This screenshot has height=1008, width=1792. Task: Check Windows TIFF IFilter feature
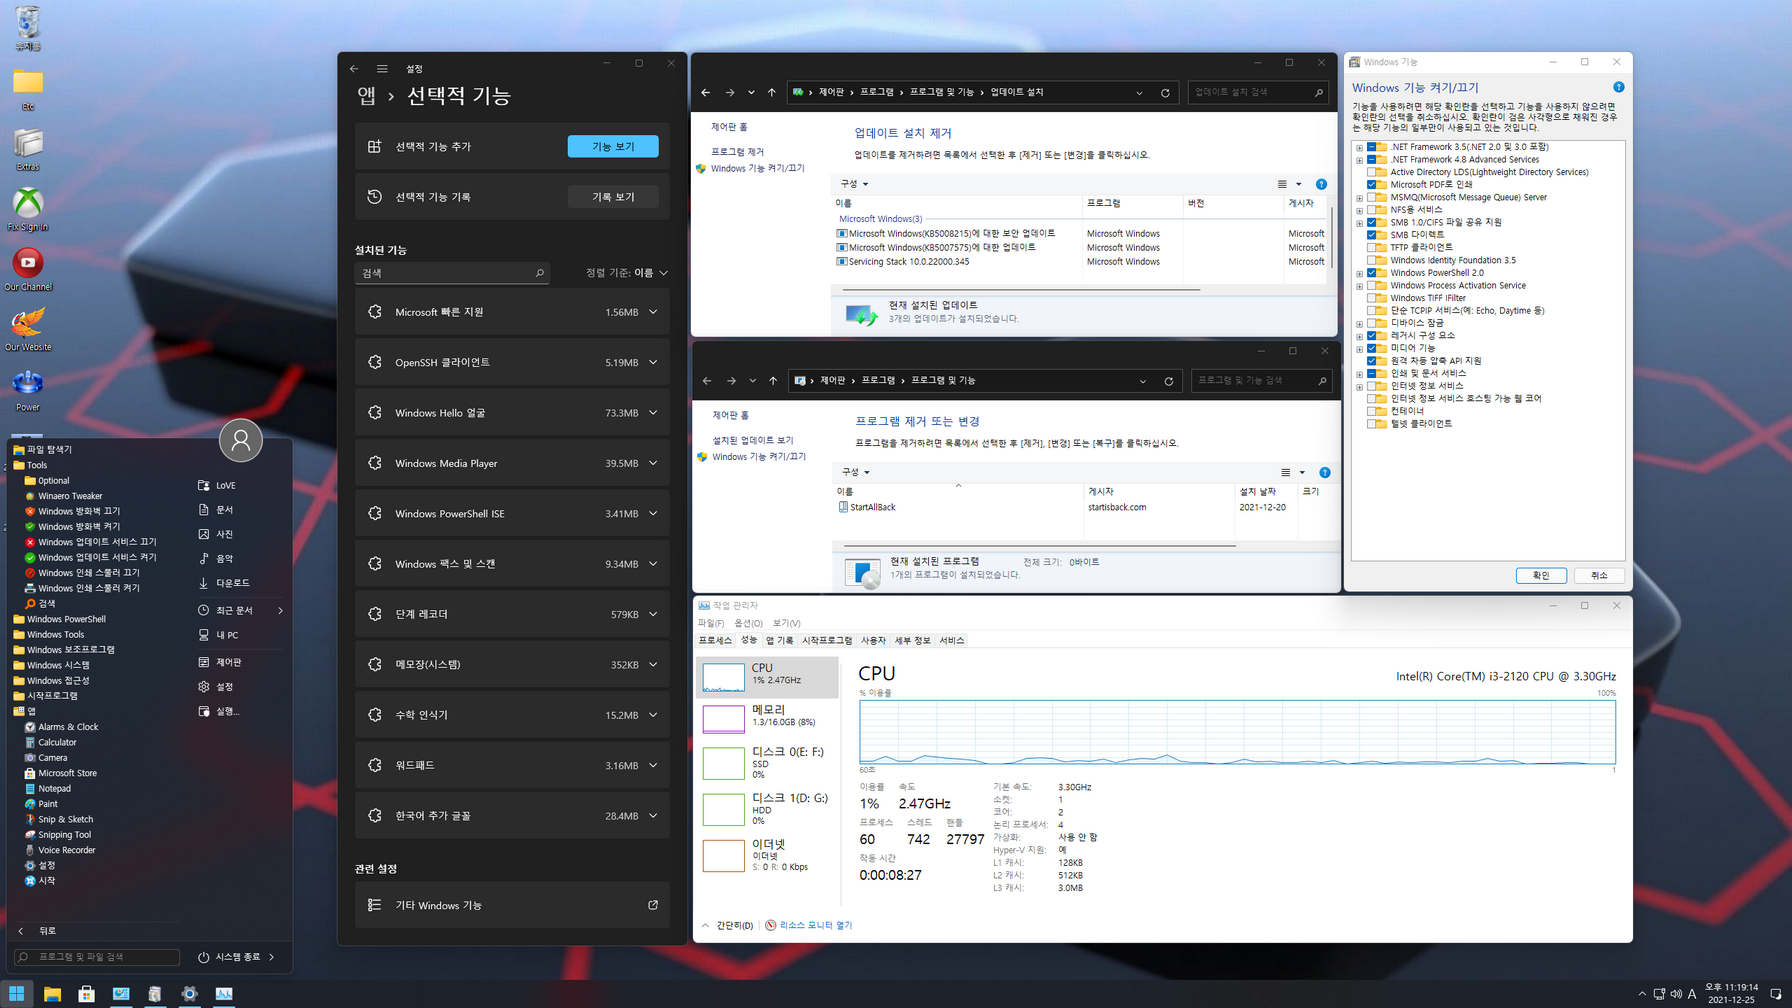click(x=1372, y=298)
